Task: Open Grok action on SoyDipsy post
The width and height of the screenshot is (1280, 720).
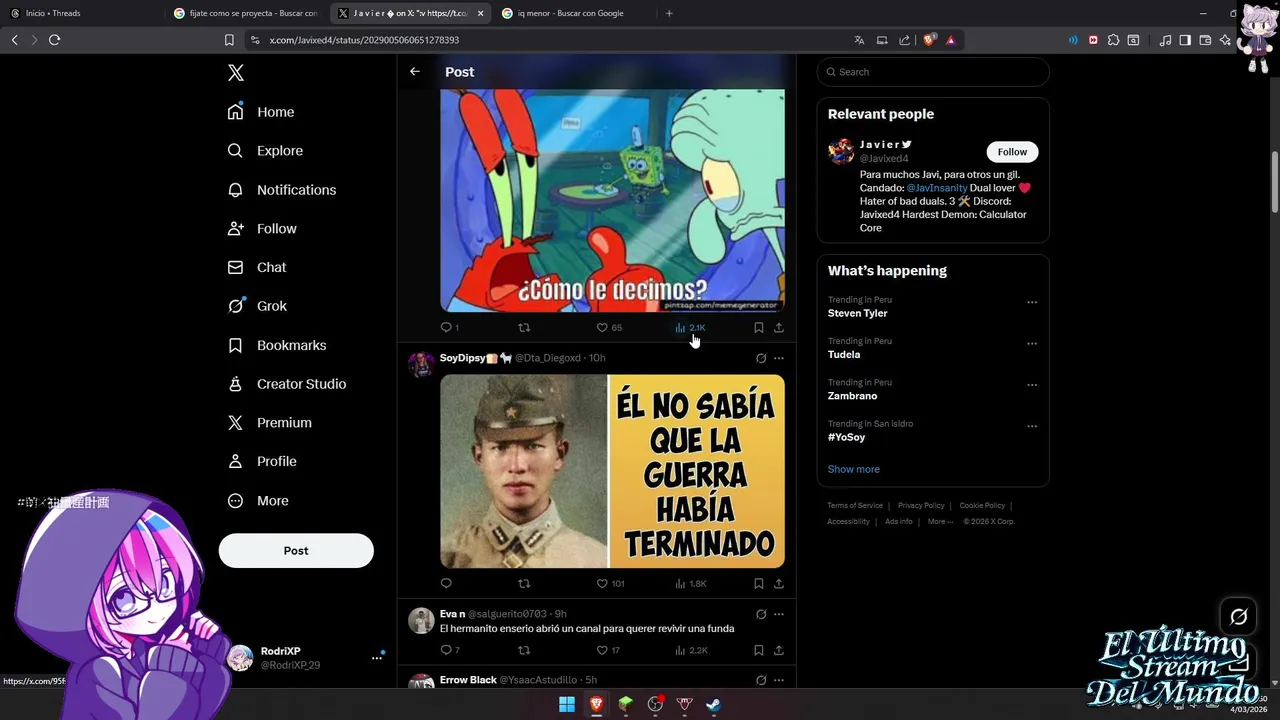Action: (x=761, y=358)
